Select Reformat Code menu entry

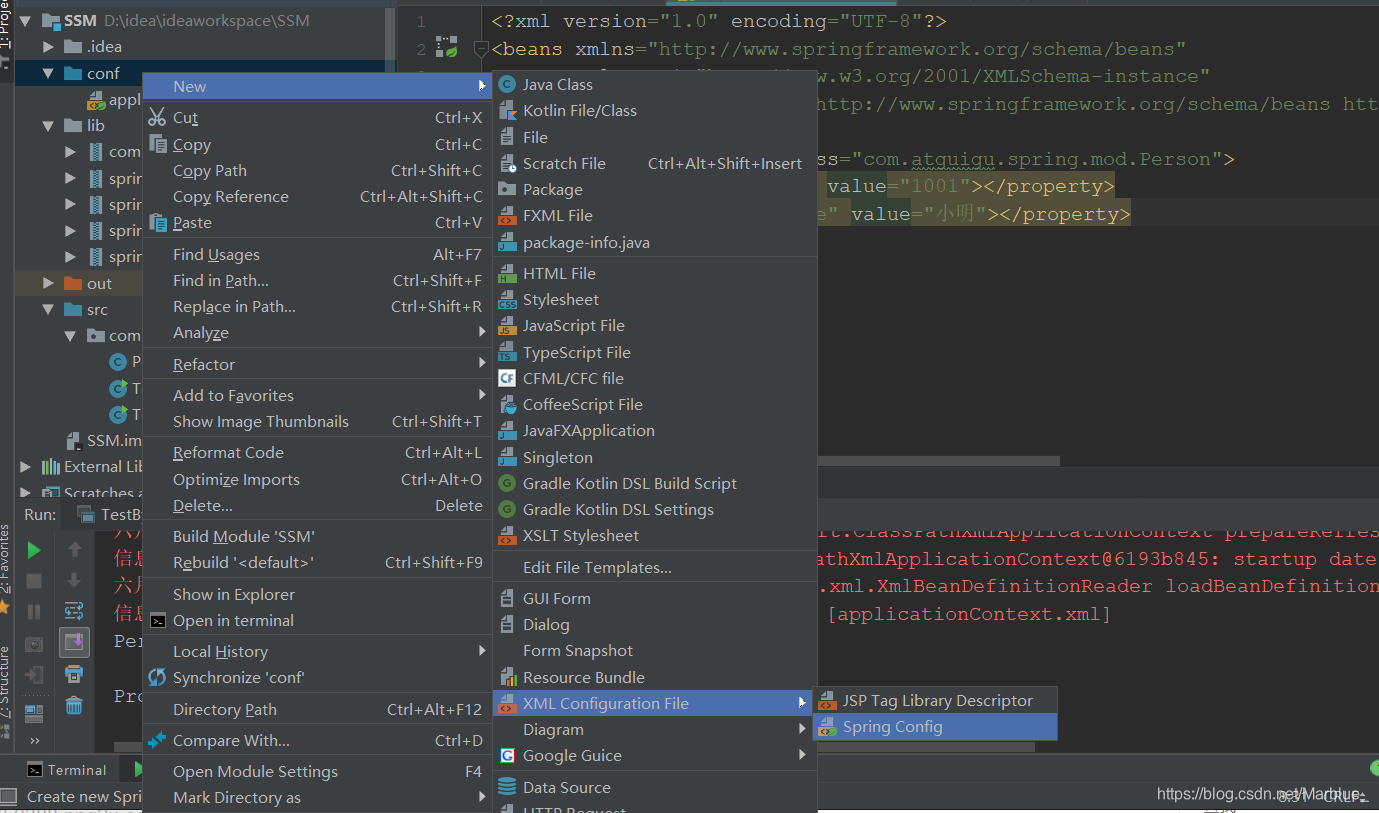click(x=318, y=453)
